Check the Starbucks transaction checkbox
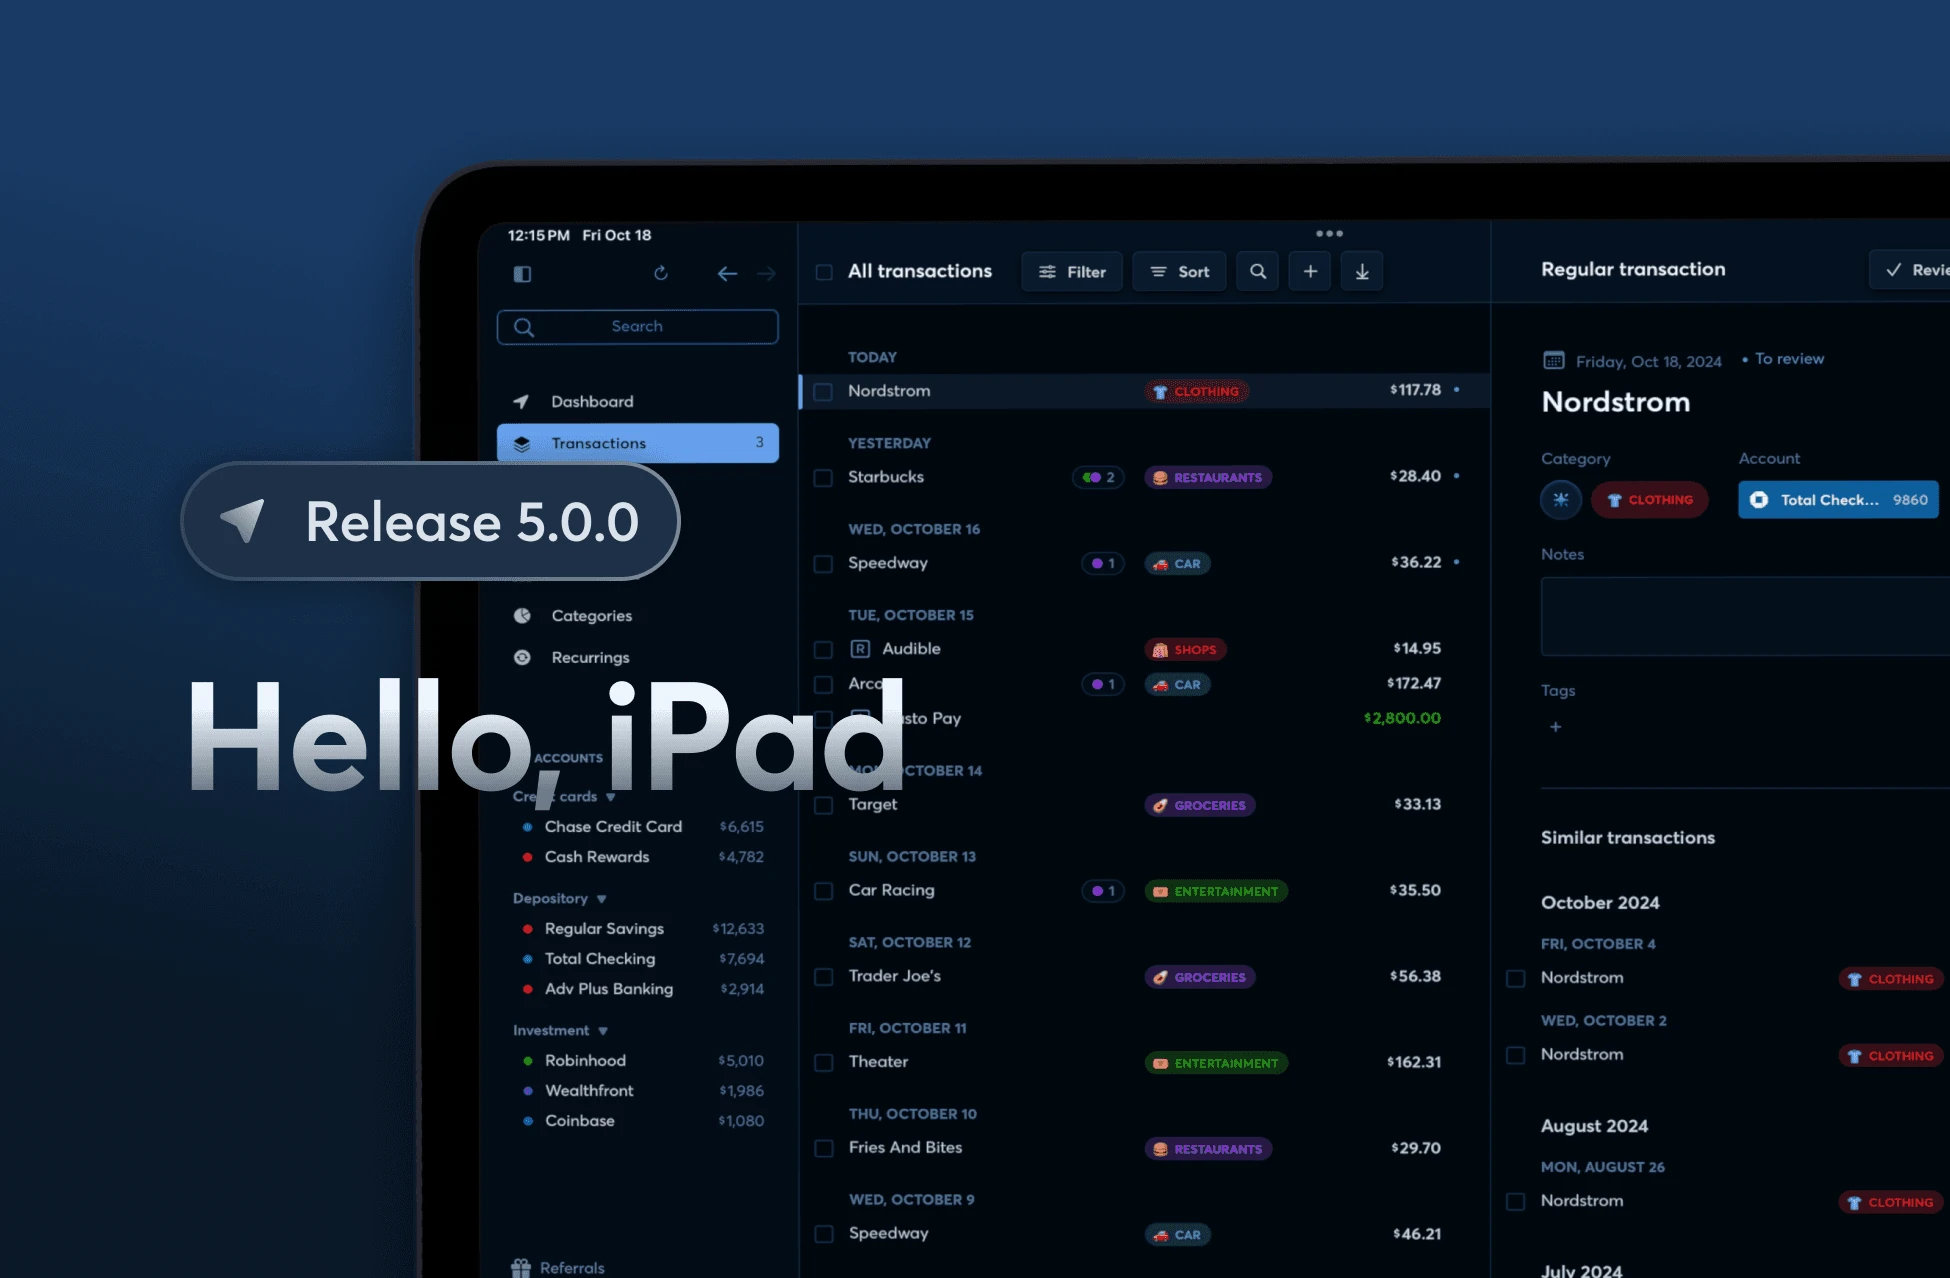Screen dimensions: 1950x1278 823,478
